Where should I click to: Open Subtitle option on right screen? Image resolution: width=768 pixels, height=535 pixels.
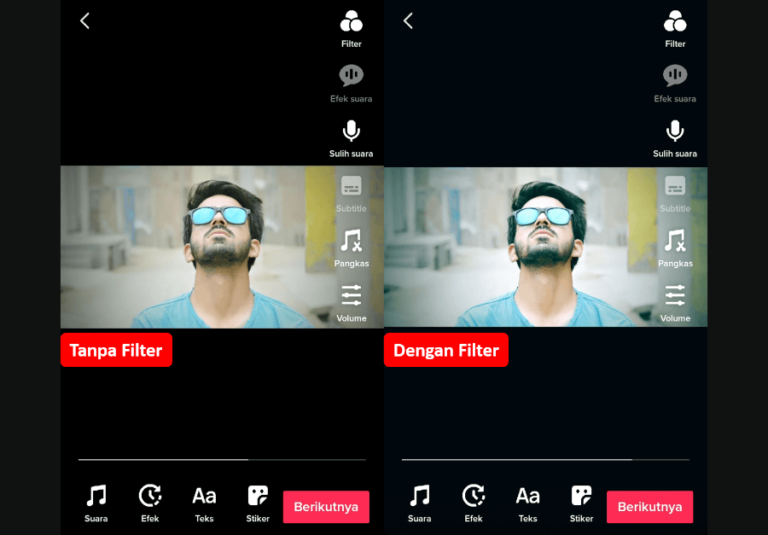pyautogui.click(x=675, y=194)
